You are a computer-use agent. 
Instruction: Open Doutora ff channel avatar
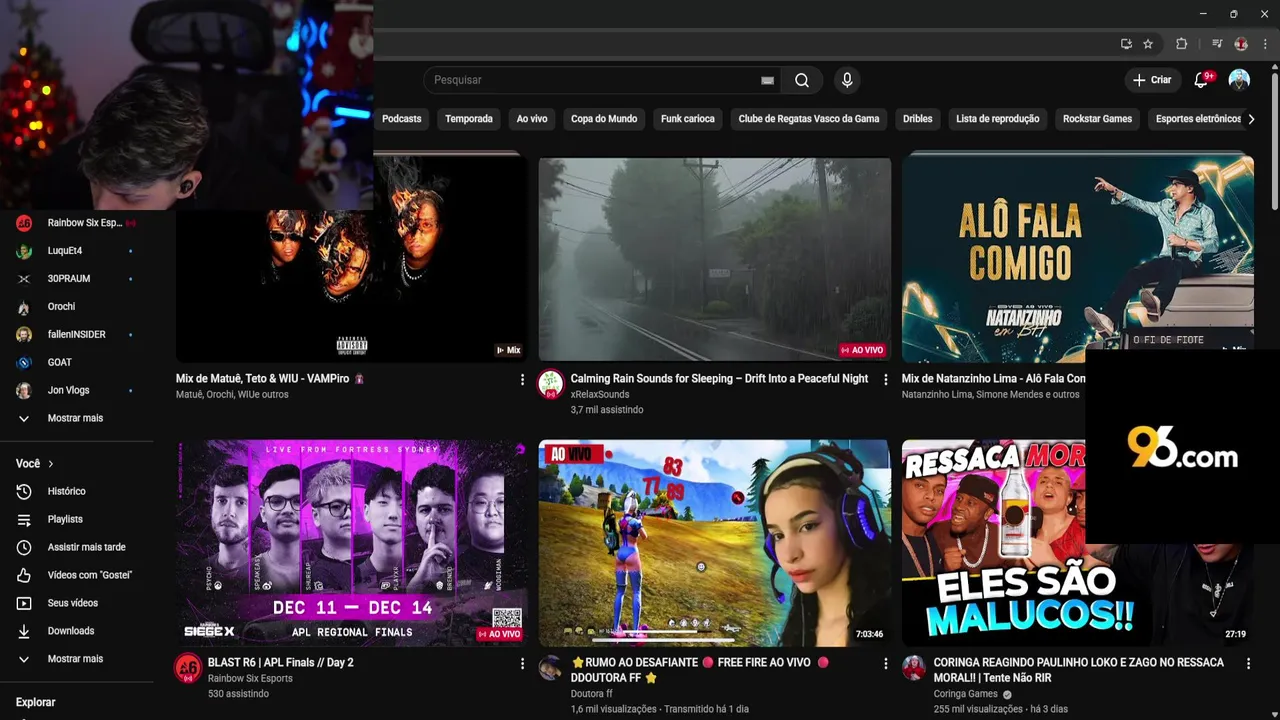coord(551,668)
